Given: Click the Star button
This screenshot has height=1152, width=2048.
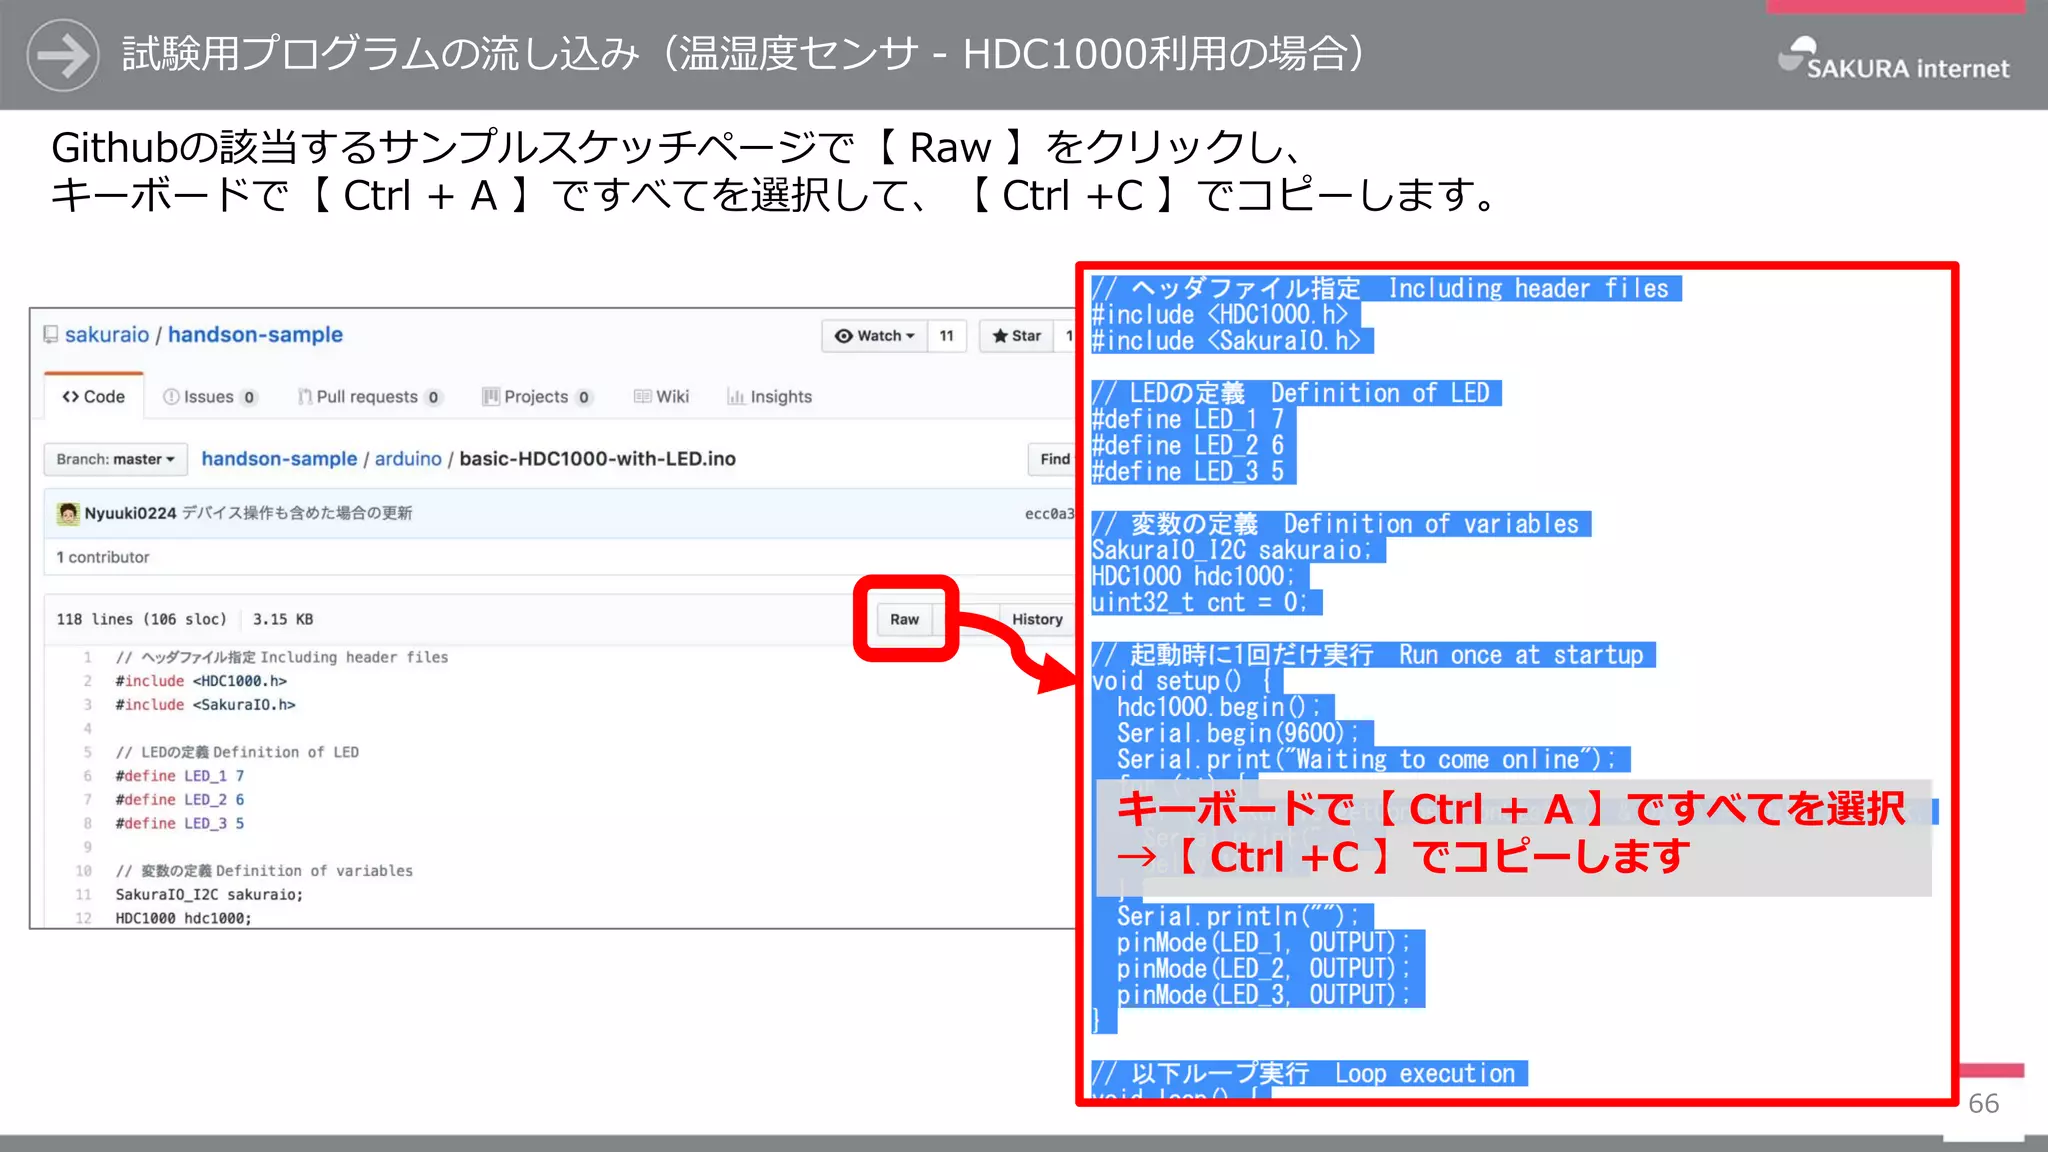Looking at the screenshot, I should [x=1017, y=336].
